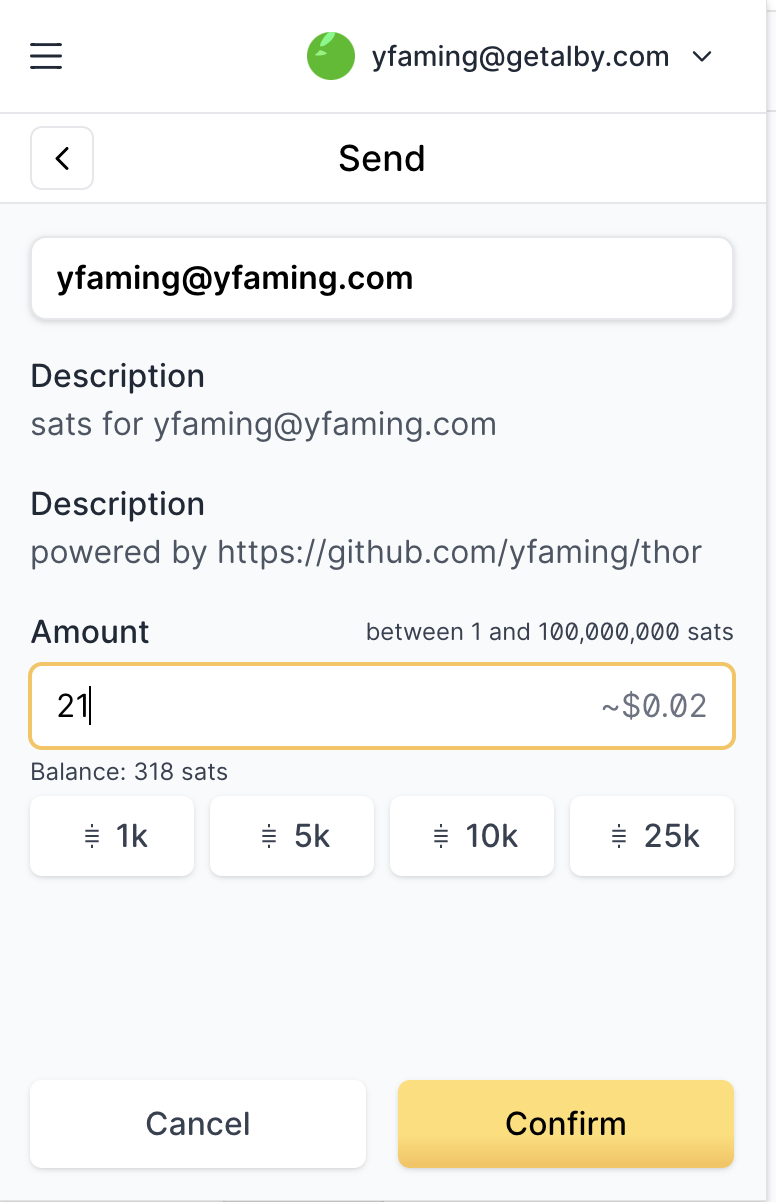The height and width of the screenshot is (1202, 776).
Task: Go back using the left arrow
Action: pyautogui.click(x=62, y=158)
